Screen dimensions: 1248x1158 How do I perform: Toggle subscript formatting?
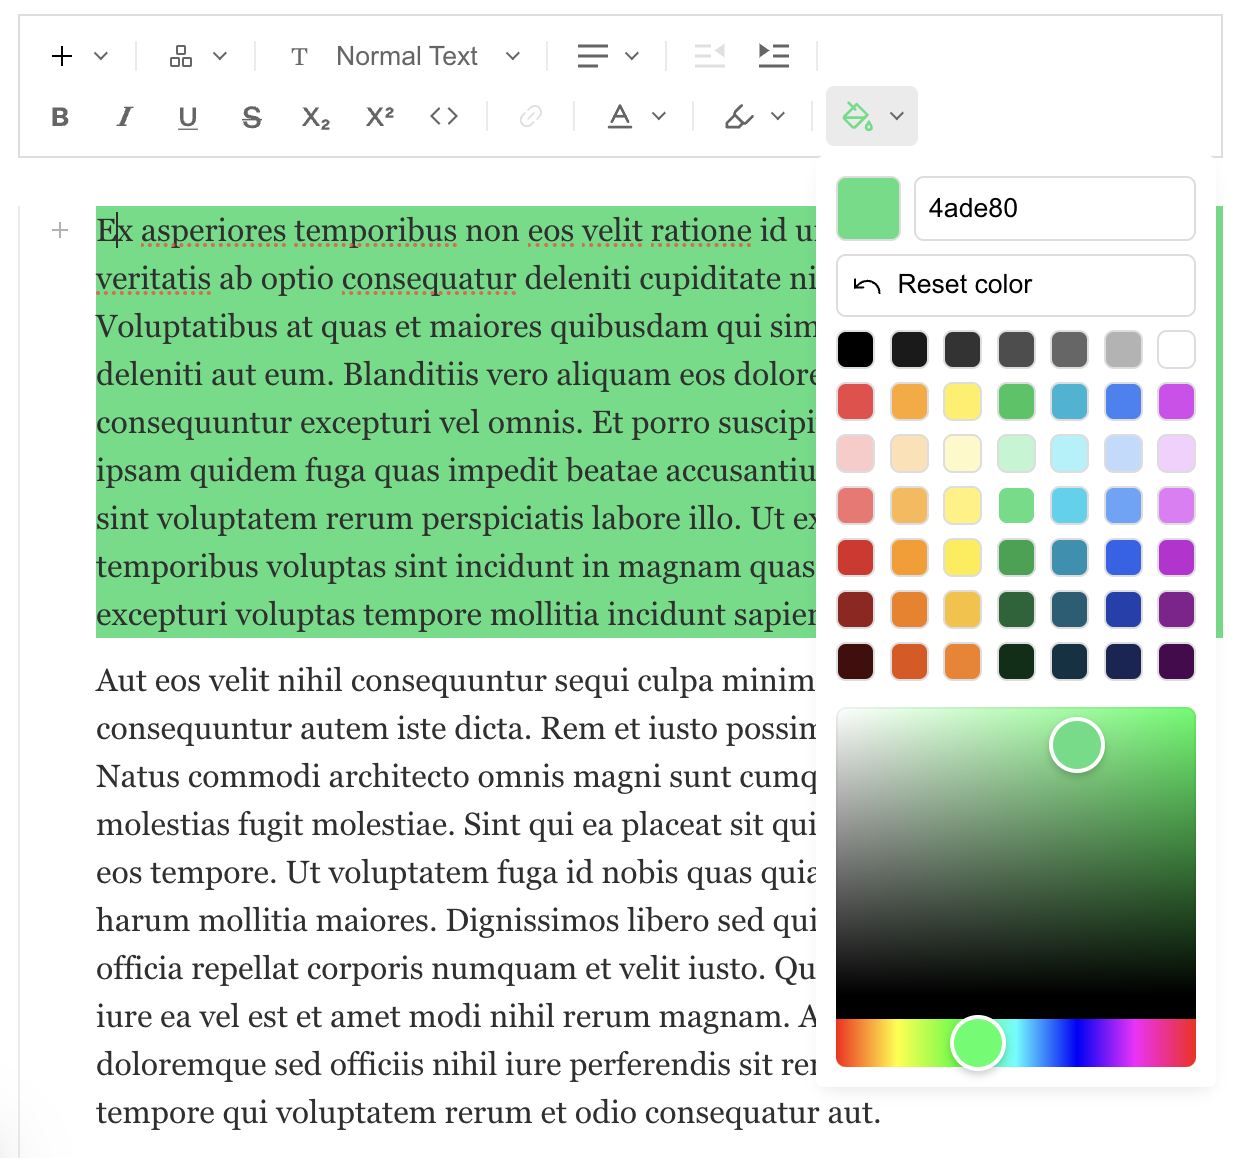316,118
